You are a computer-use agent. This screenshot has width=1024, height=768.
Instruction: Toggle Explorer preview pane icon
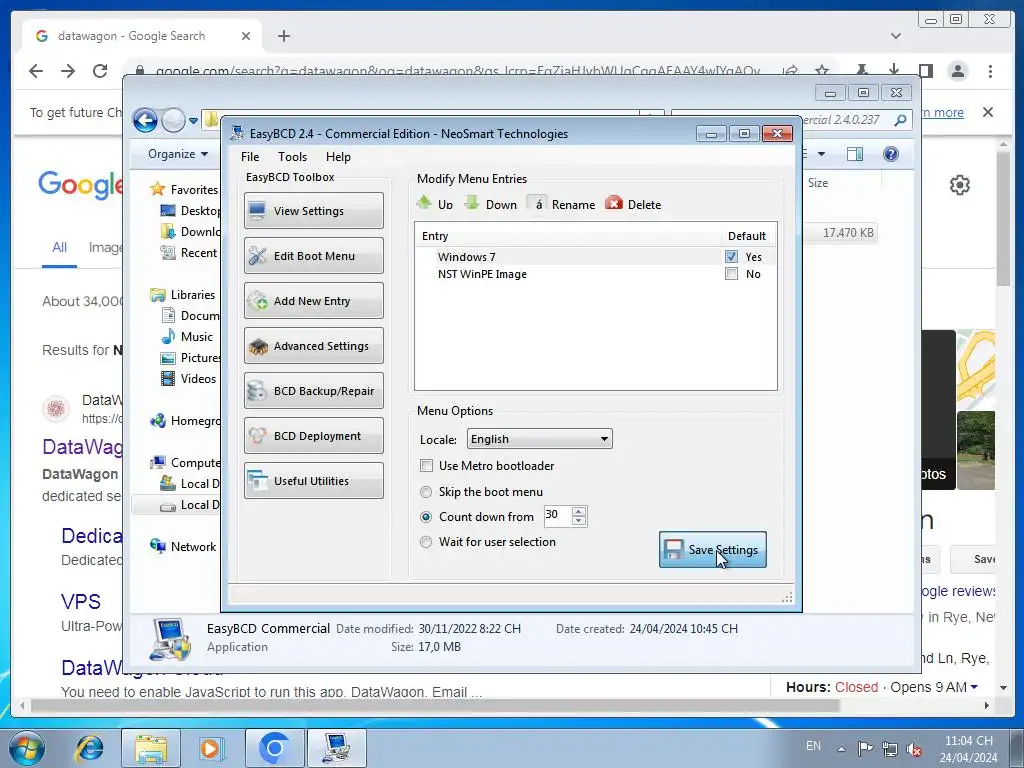click(854, 154)
